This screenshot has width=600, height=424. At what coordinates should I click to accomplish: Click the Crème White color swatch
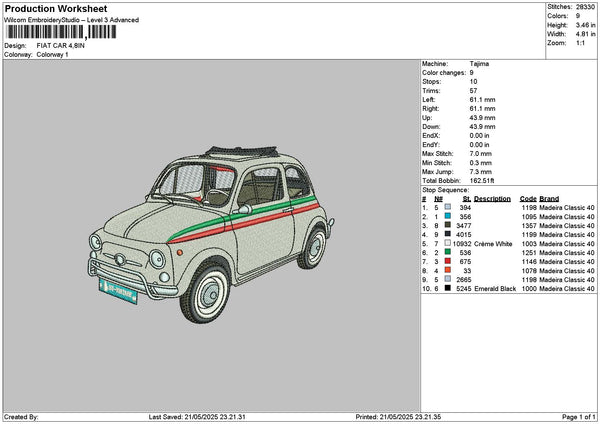(447, 243)
